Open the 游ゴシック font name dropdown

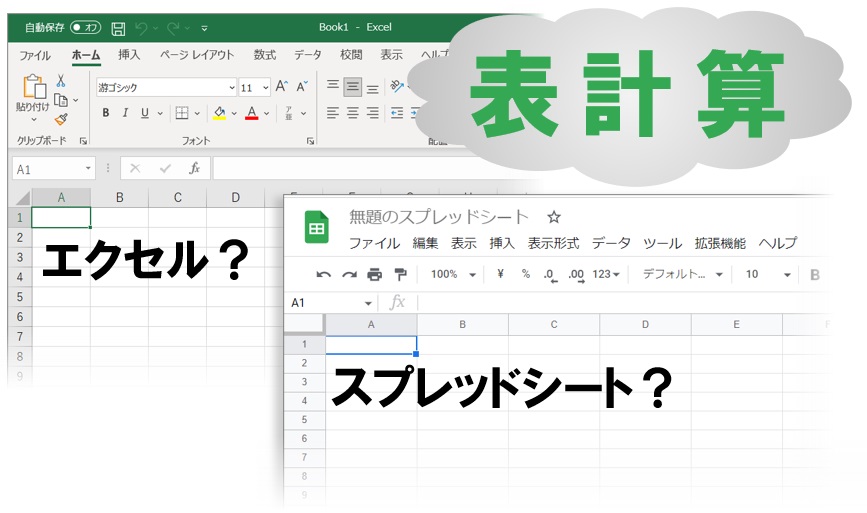(x=232, y=88)
